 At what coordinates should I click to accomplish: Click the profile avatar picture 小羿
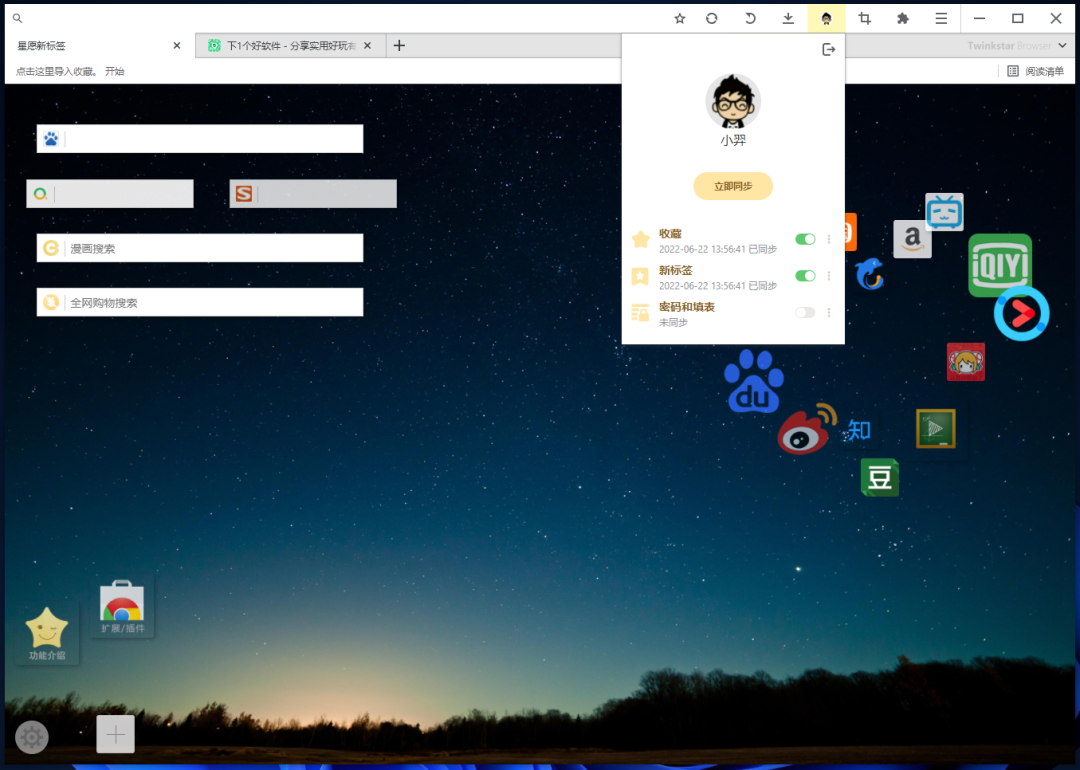733,102
